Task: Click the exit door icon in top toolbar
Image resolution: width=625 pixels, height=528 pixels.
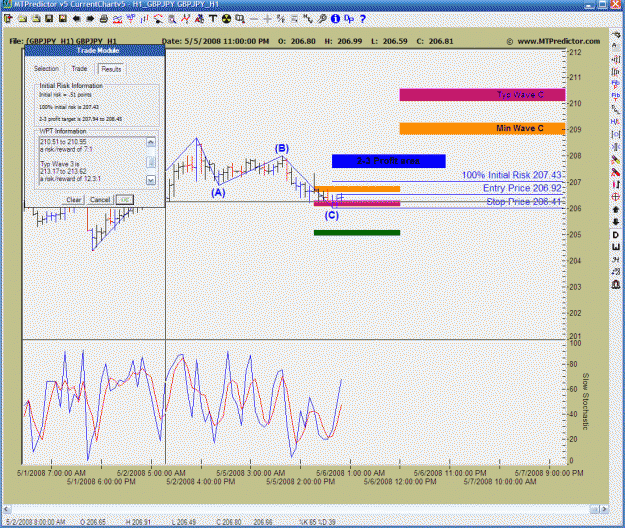Action: pos(8,19)
